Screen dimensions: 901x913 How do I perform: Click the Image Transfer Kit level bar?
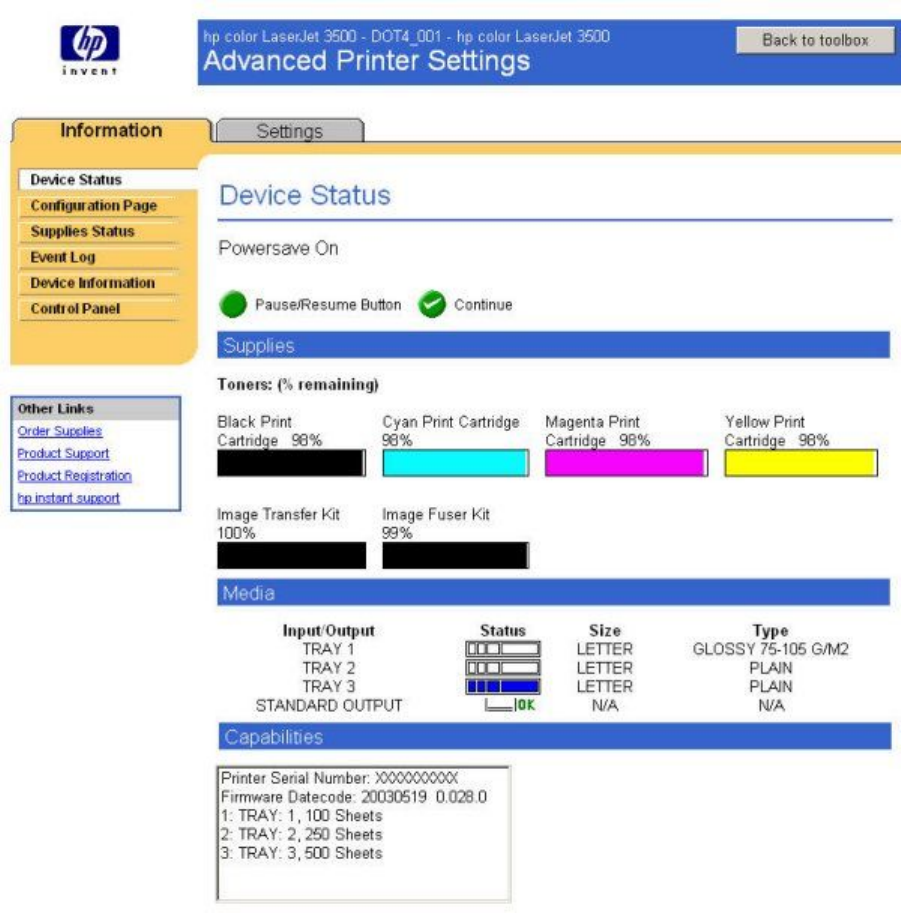pyautogui.click(x=292, y=556)
